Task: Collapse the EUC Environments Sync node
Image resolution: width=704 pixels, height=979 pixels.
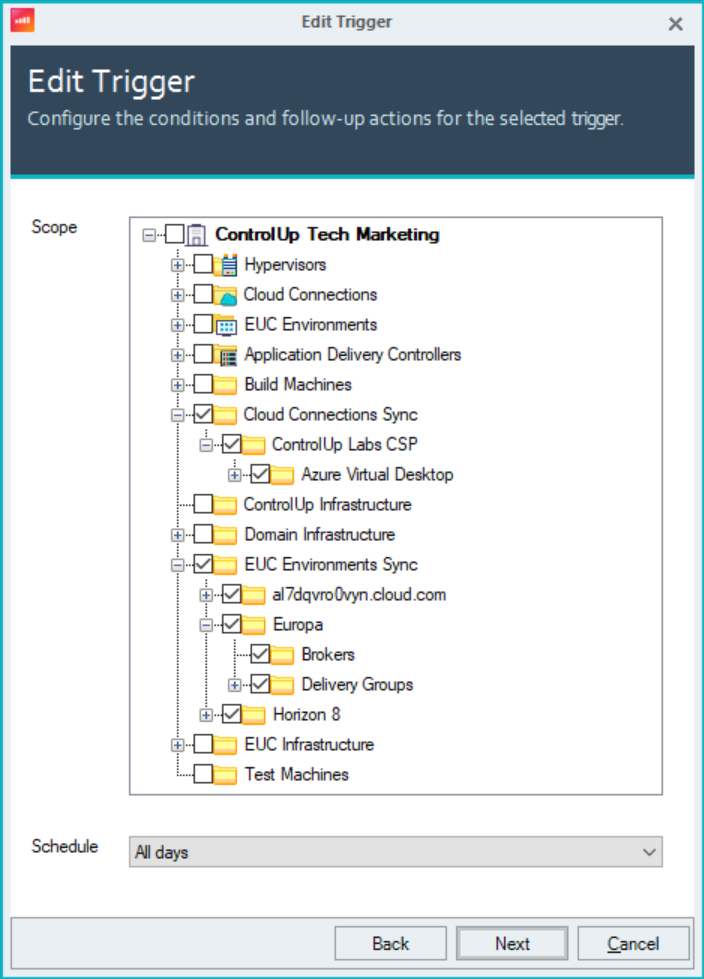Action: 177,565
